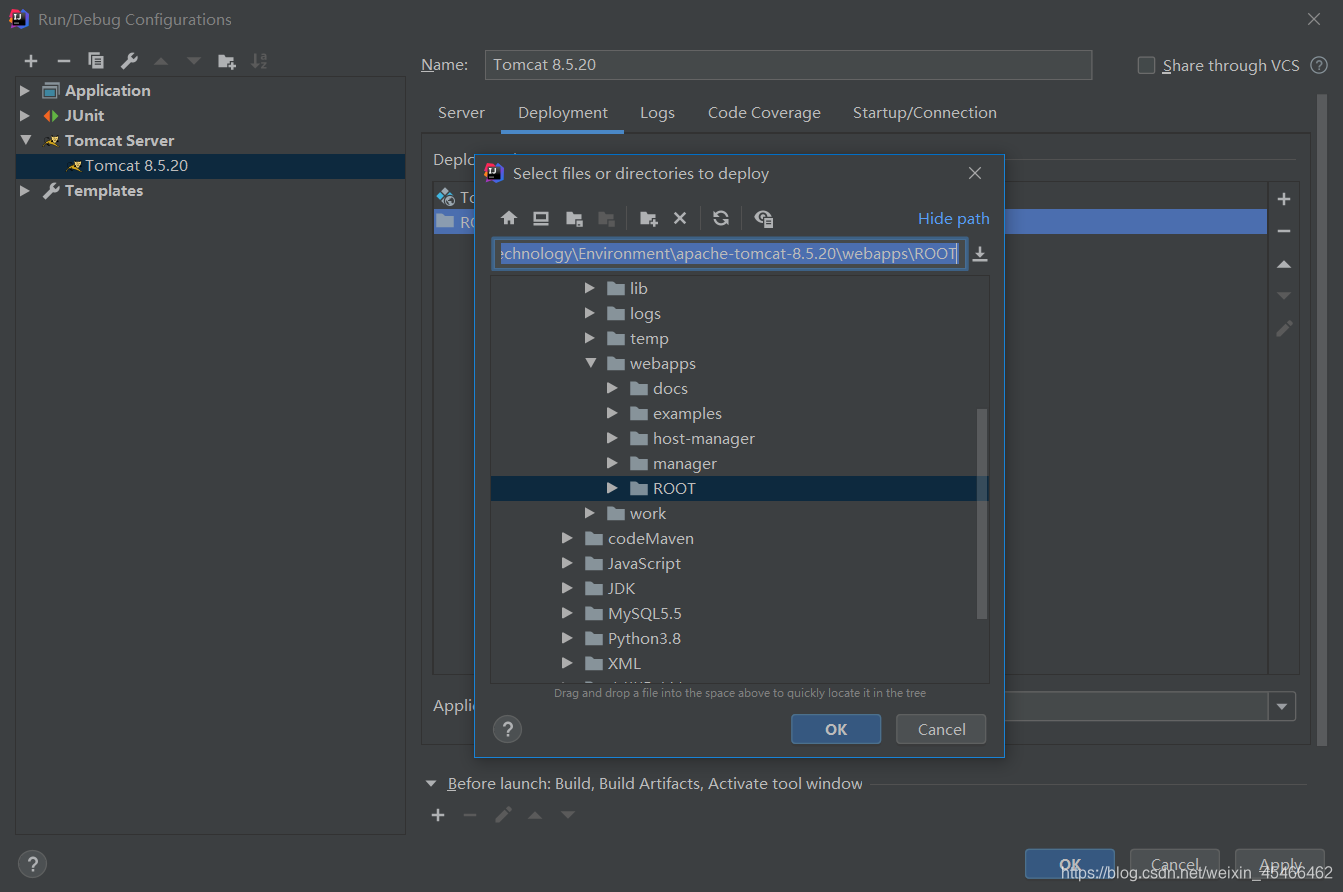Click the Project directory icon

[x=574, y=218]
